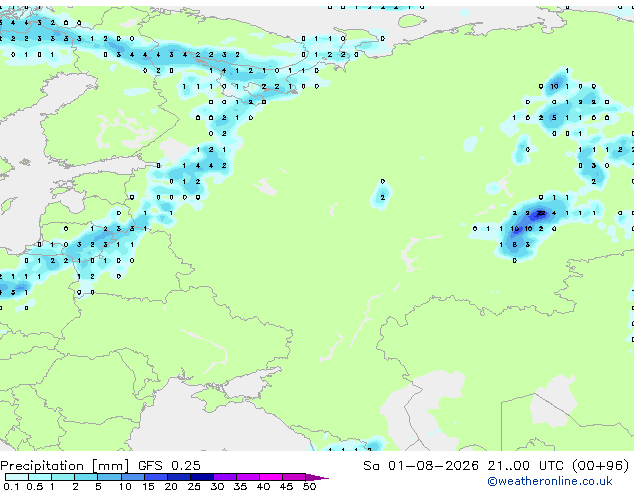Select the "GFS 0.25" model label

click(x=169, y=466)
